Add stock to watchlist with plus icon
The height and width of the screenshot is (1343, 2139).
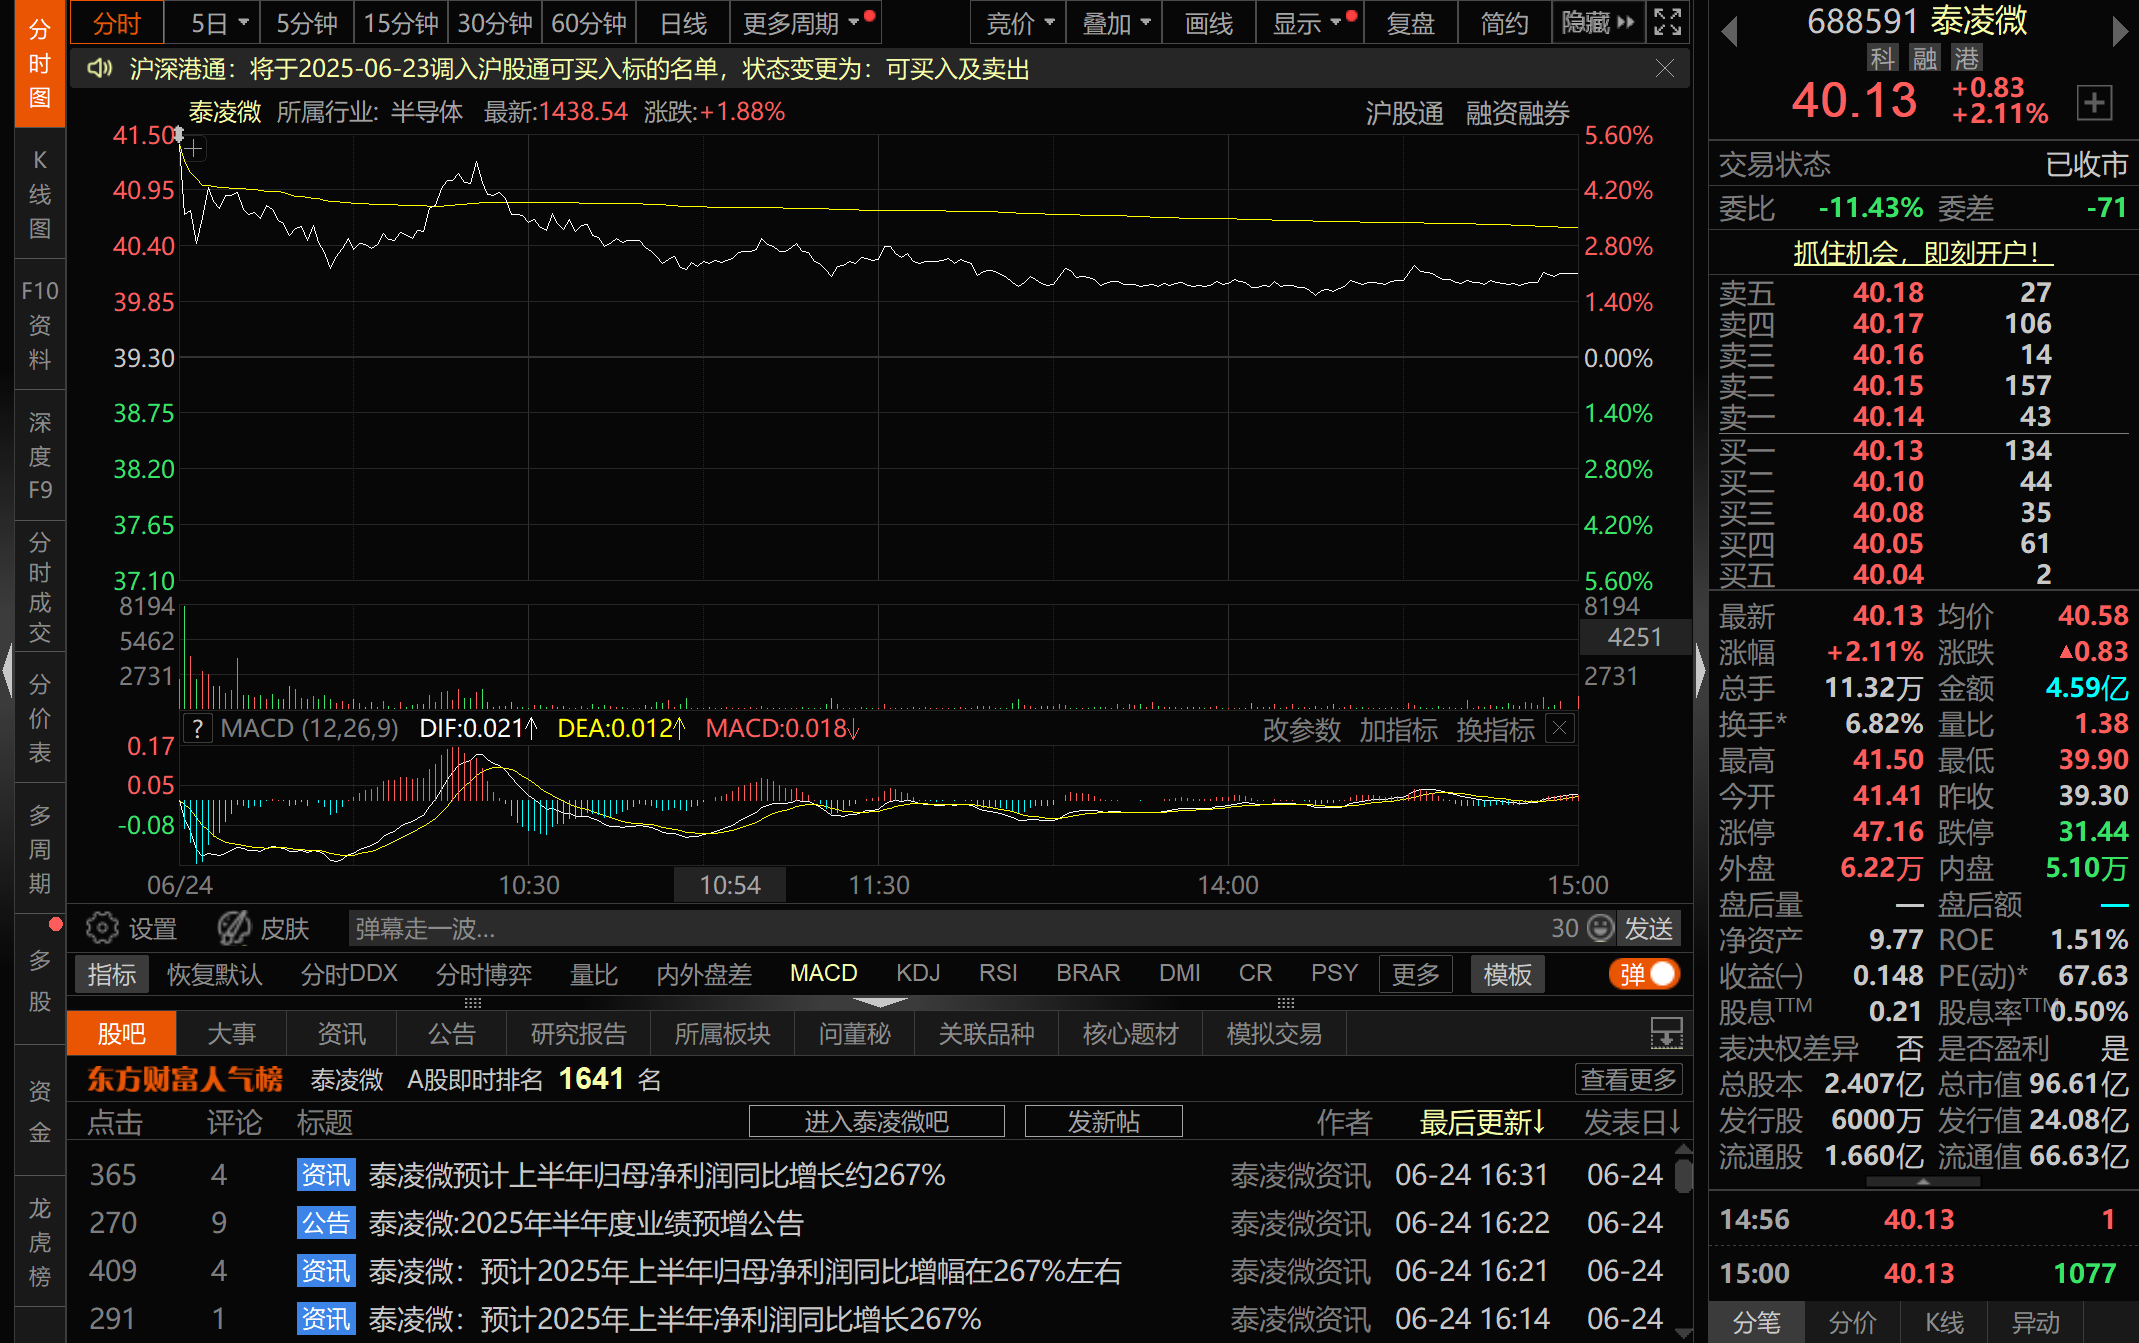click(x=2094, y=102)
